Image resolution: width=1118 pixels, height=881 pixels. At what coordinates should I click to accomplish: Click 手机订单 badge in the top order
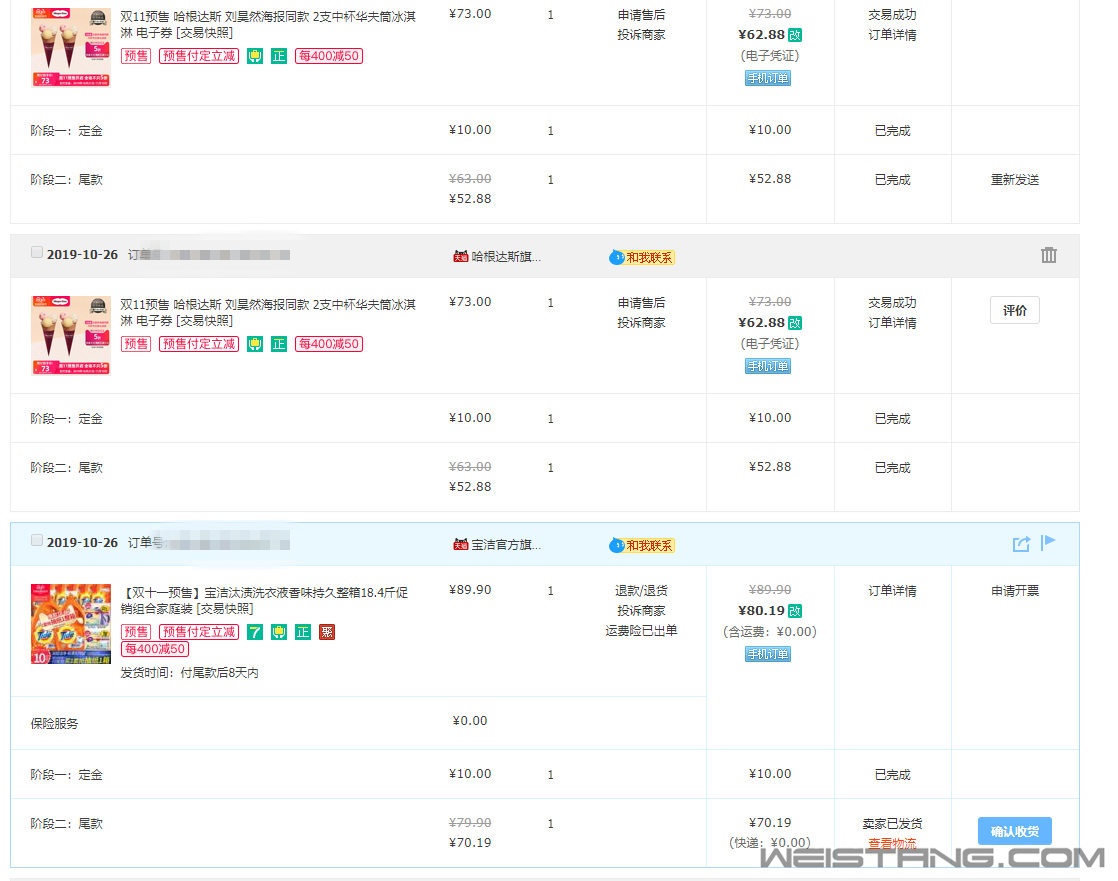coord(768,78)
